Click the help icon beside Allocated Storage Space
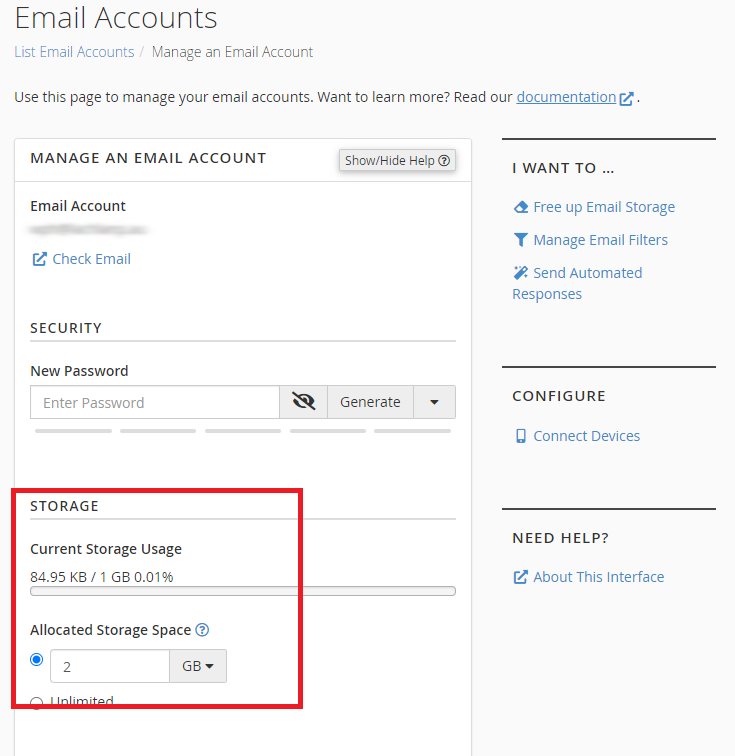Image resolution: width=735 pixels, height=756 pixels. pos(202,630)
